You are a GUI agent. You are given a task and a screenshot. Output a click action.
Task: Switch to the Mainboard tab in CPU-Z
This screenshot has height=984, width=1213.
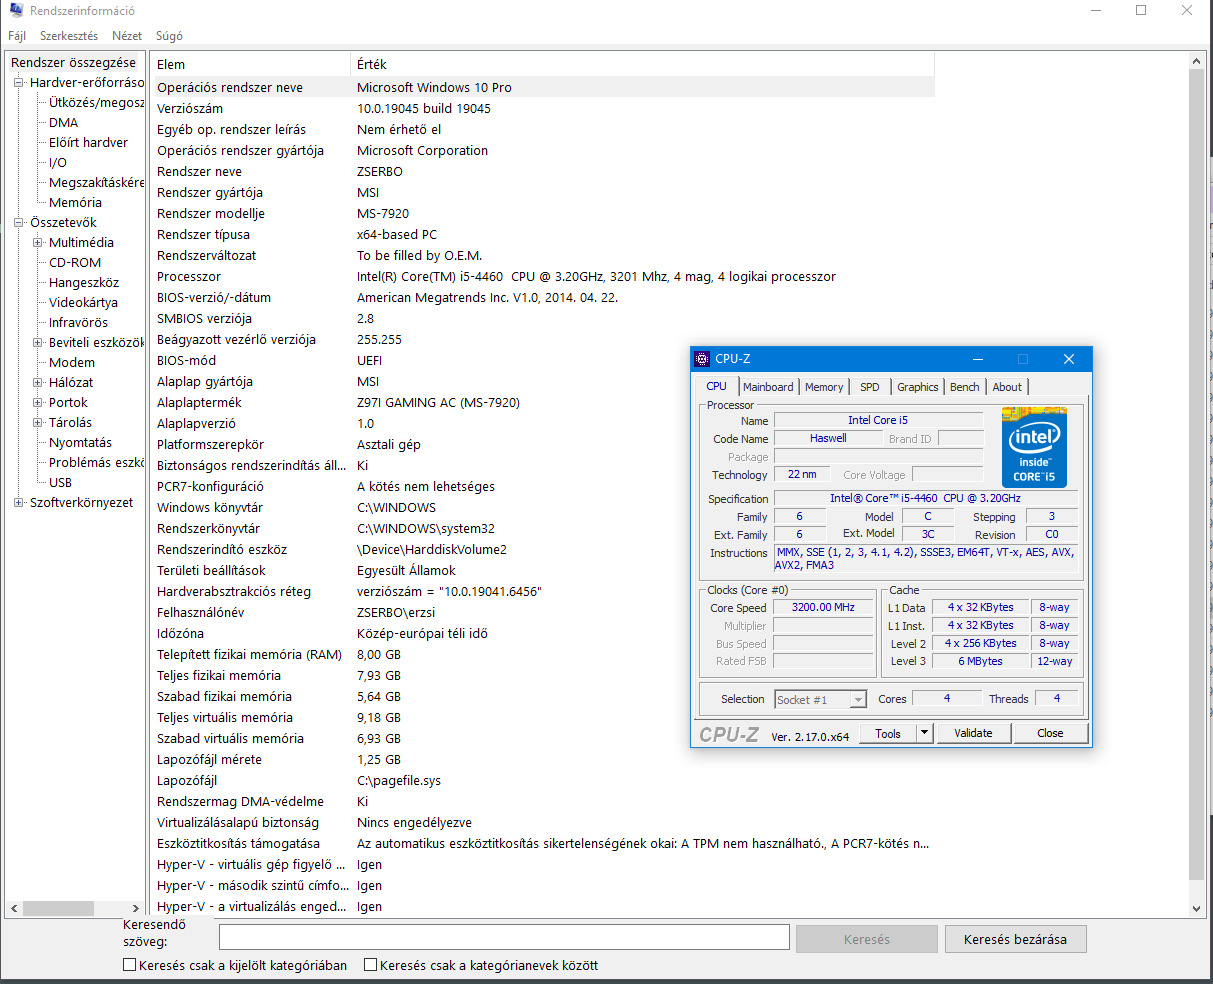click(x=768, y=387)
